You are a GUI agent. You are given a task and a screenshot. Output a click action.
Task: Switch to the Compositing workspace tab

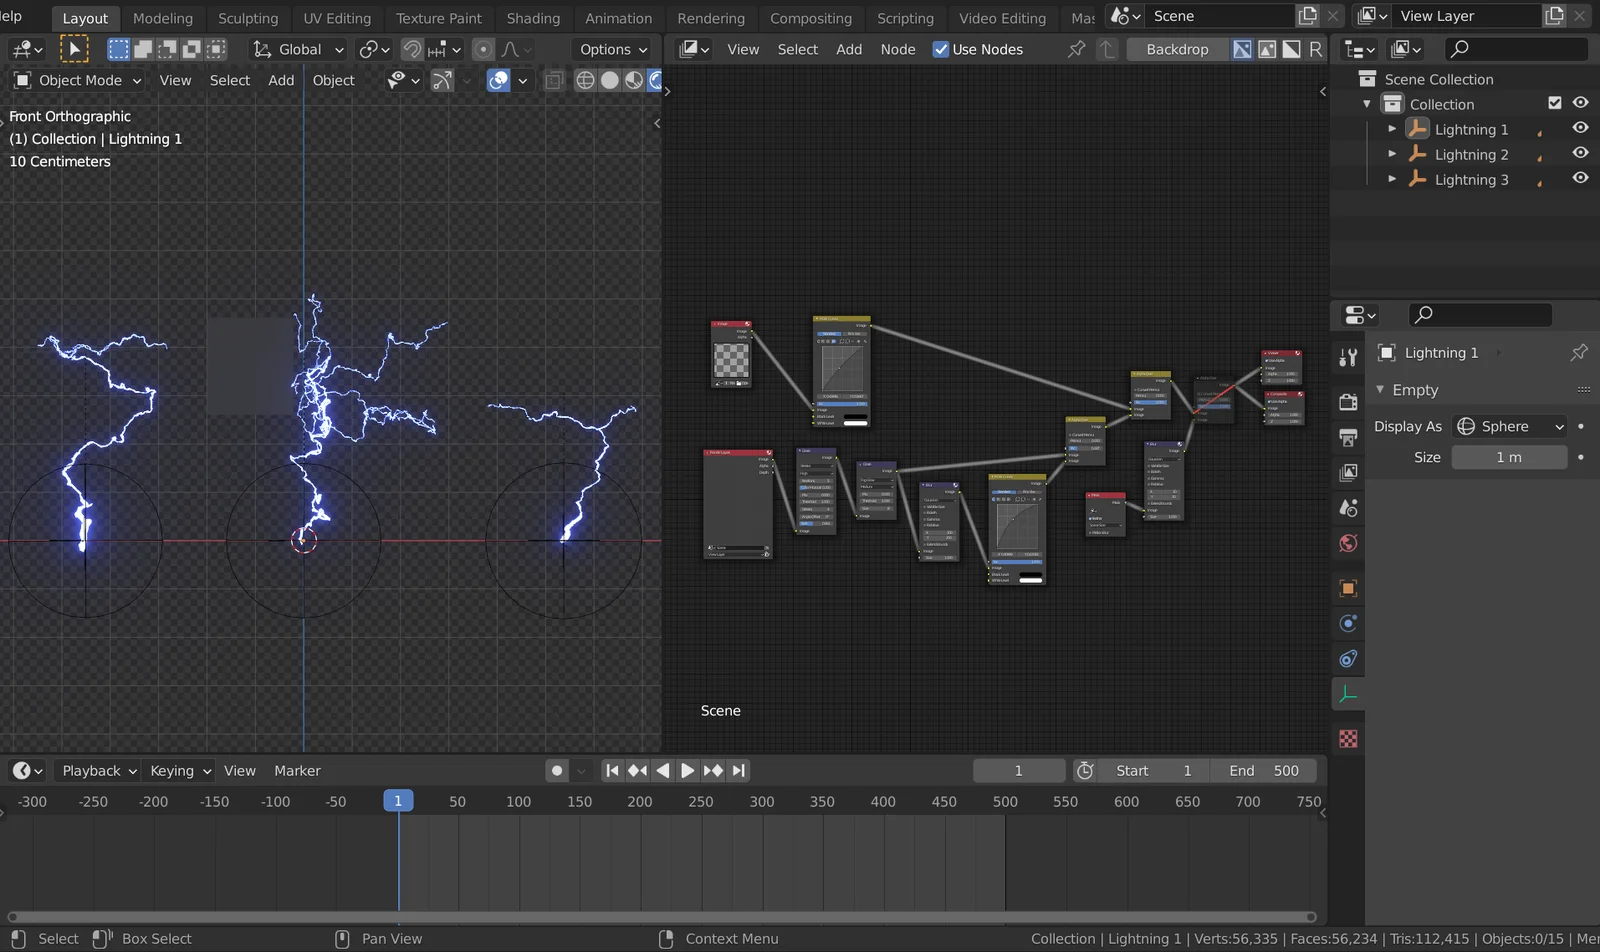point(811,17)
